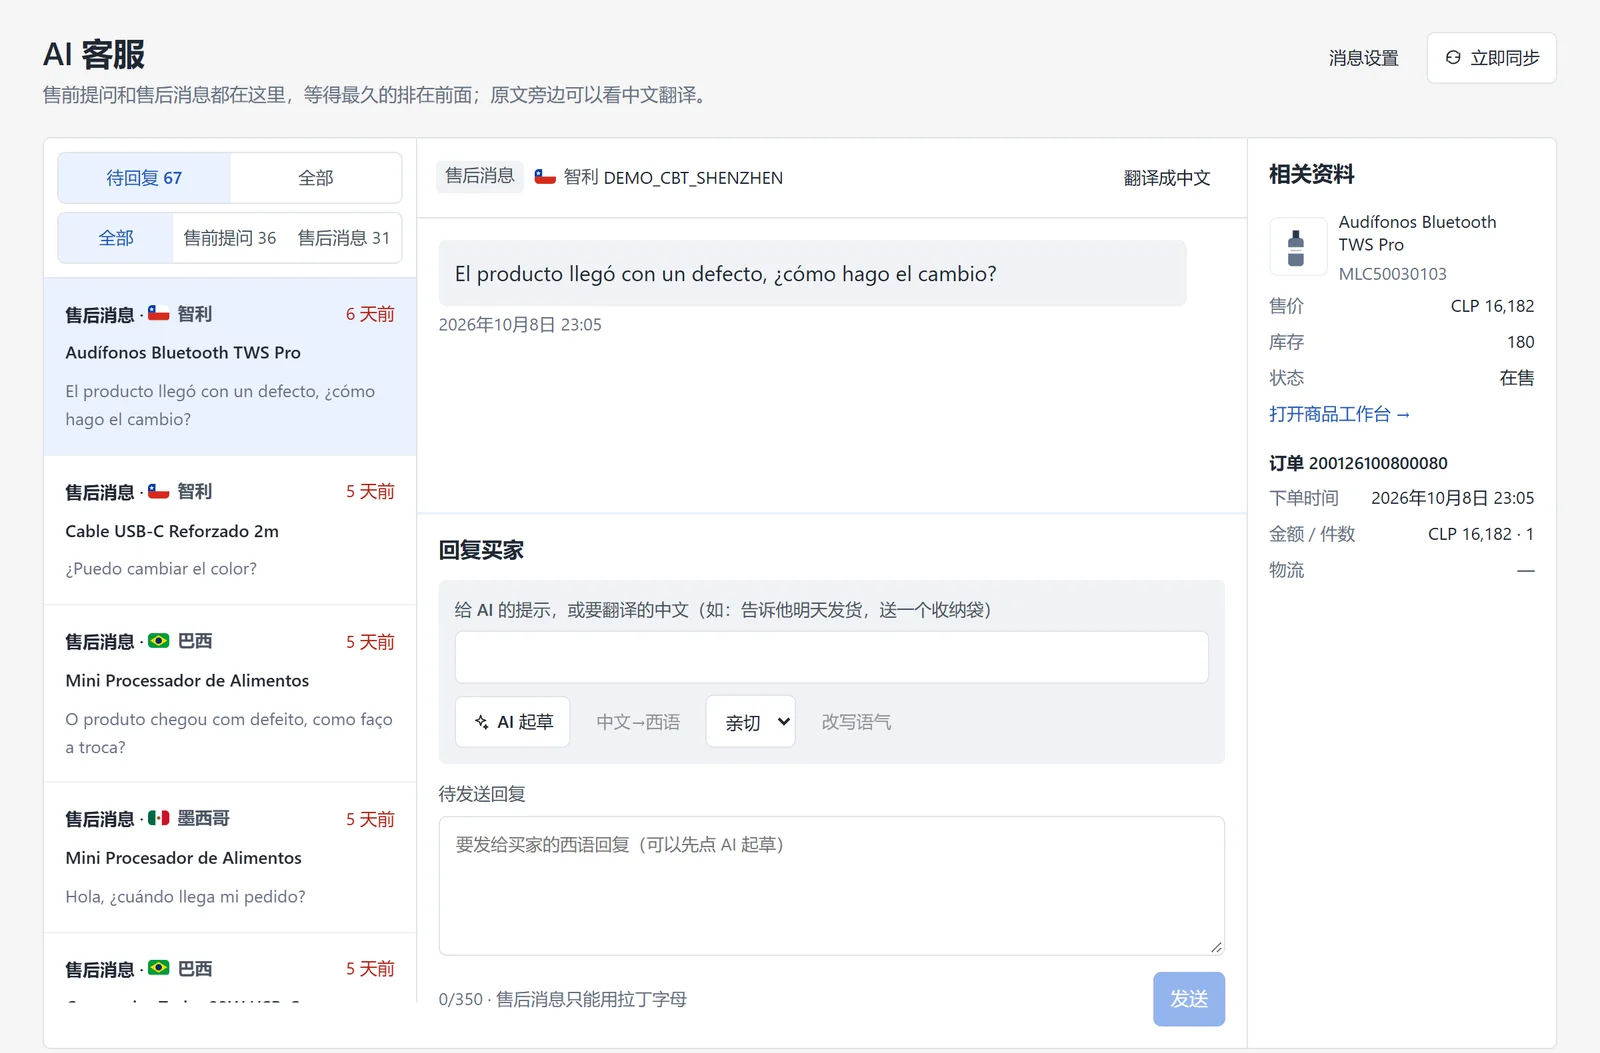Filter by 售后消息 31
The height and width of the screenshot is (1053, 1600).
coord(344,238)
